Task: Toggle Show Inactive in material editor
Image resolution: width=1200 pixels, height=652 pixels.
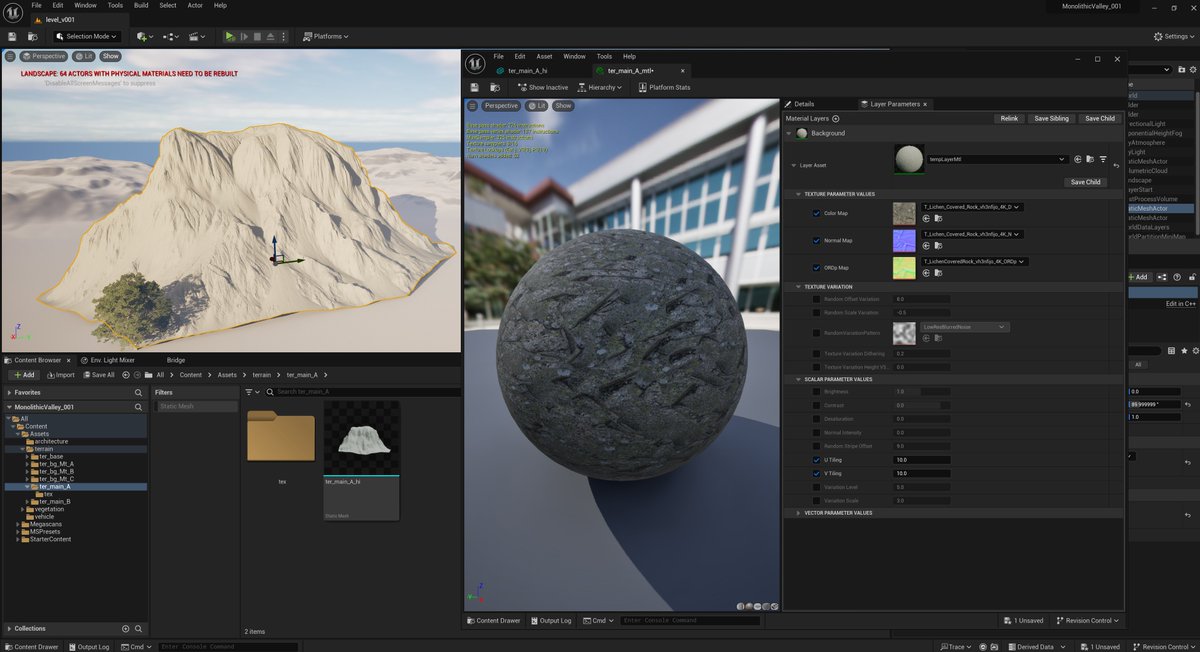Action: (x=542, y=87)
